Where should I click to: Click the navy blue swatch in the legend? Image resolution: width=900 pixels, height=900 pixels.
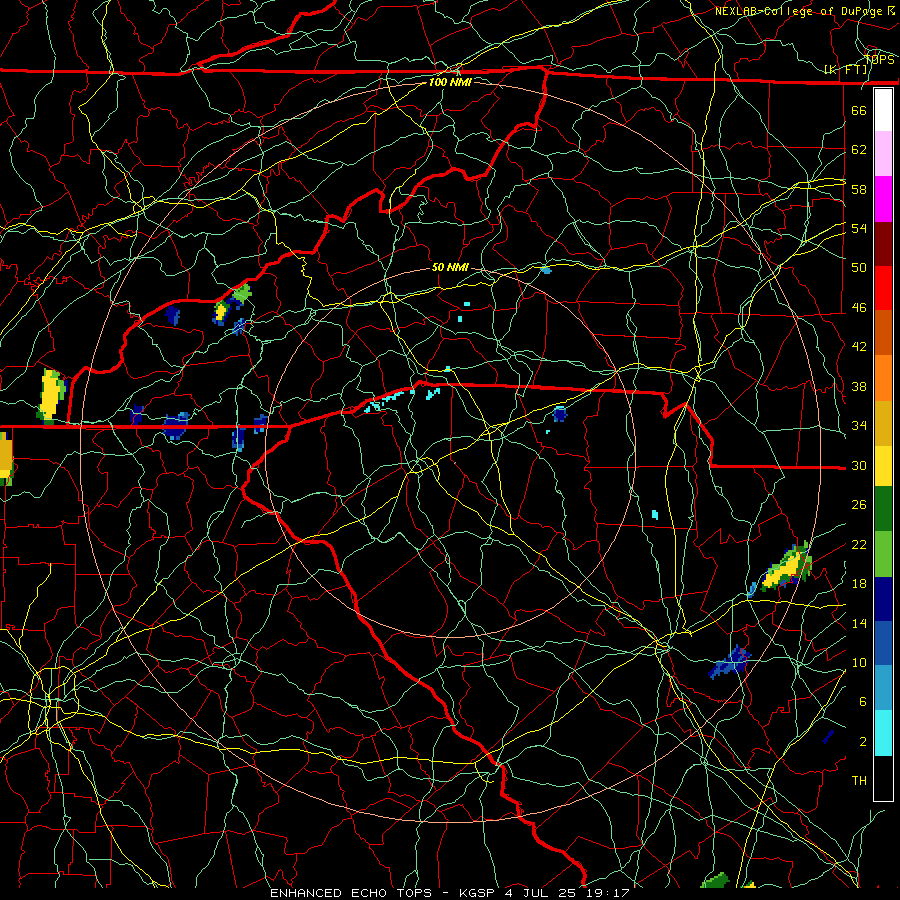pos(883,599)
